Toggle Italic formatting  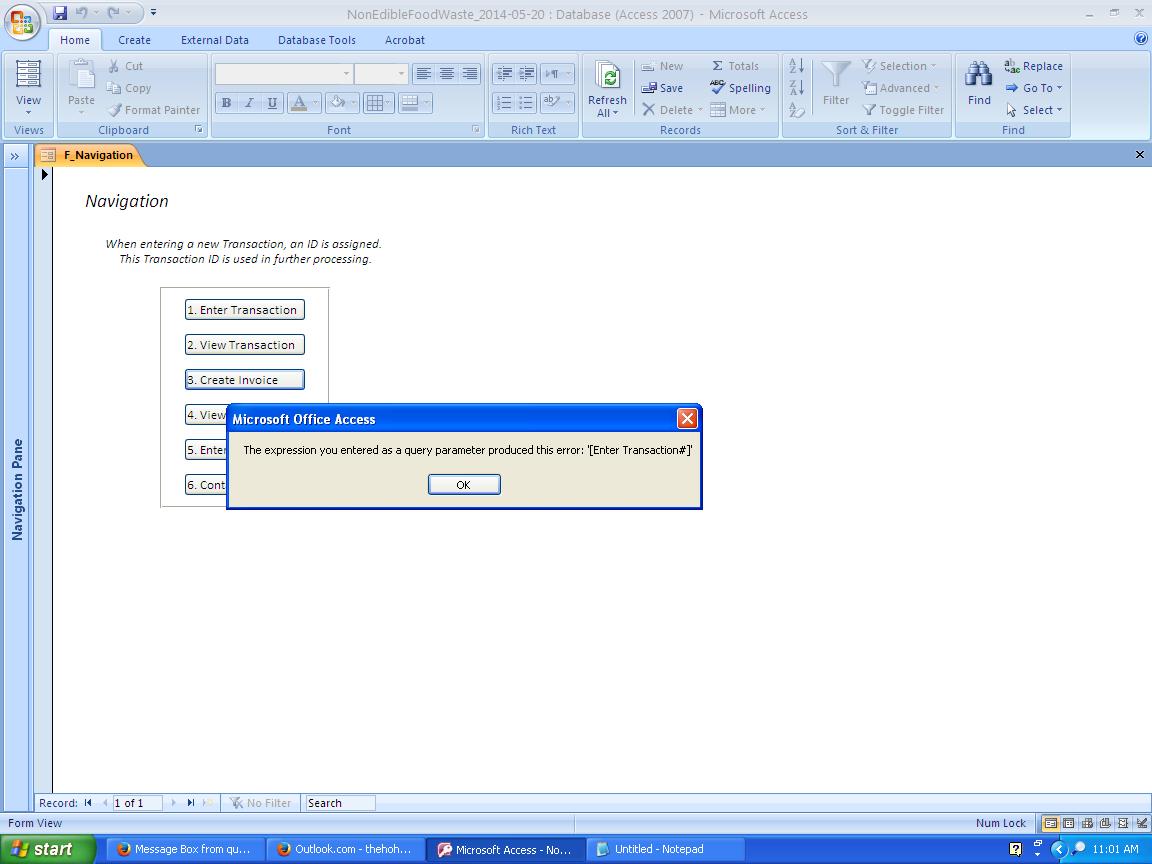[x=249, y=103]
